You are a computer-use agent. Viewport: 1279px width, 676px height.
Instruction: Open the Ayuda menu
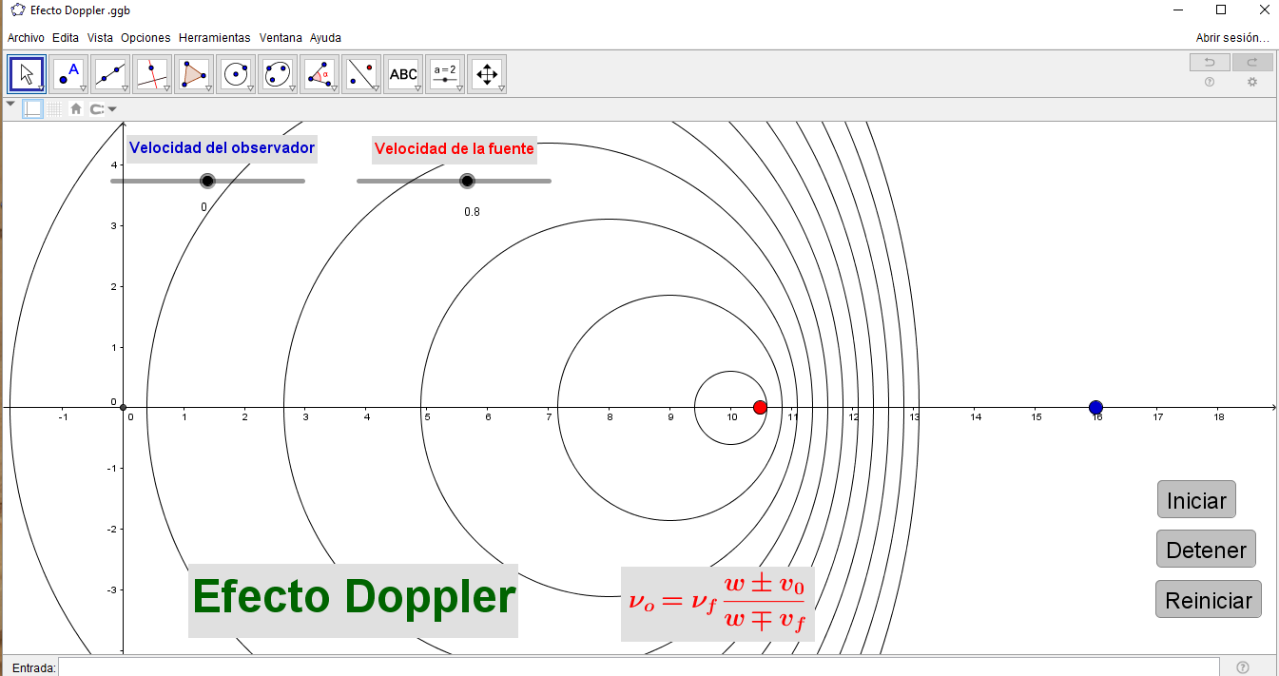[326, 38]
